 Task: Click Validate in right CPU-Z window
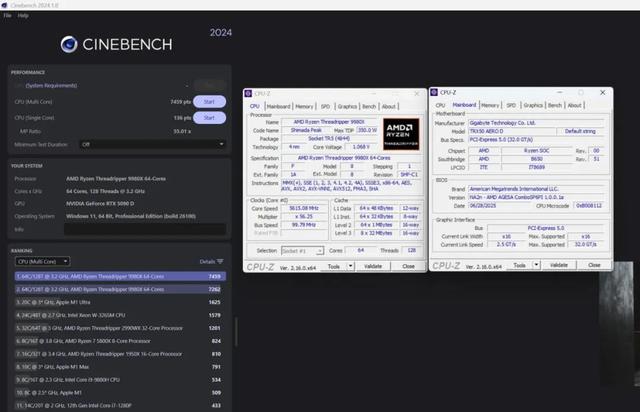pyautogui.click(x=559, y=265)
